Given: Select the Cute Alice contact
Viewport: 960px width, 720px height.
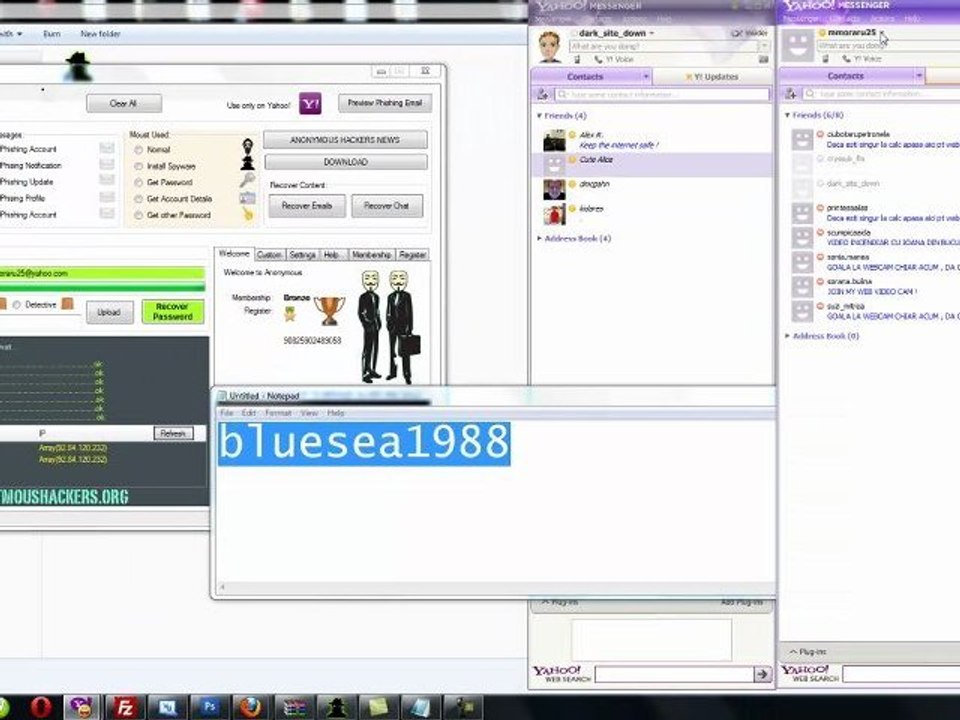Looking at the screenshot, I should coord(651,165).
